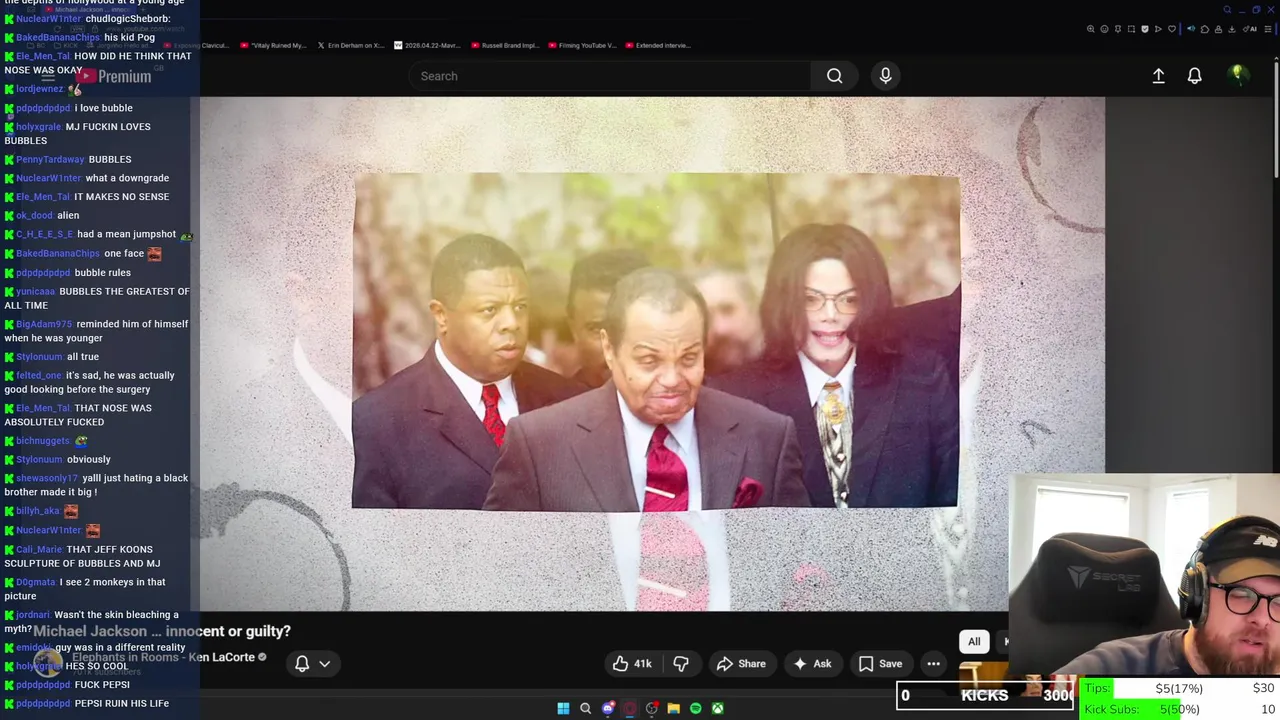The height and width of the screenshot is (720, 1280).
Task: Switch to the '2026.04.22-Mavr...' tab
Action: pos(428,45)
